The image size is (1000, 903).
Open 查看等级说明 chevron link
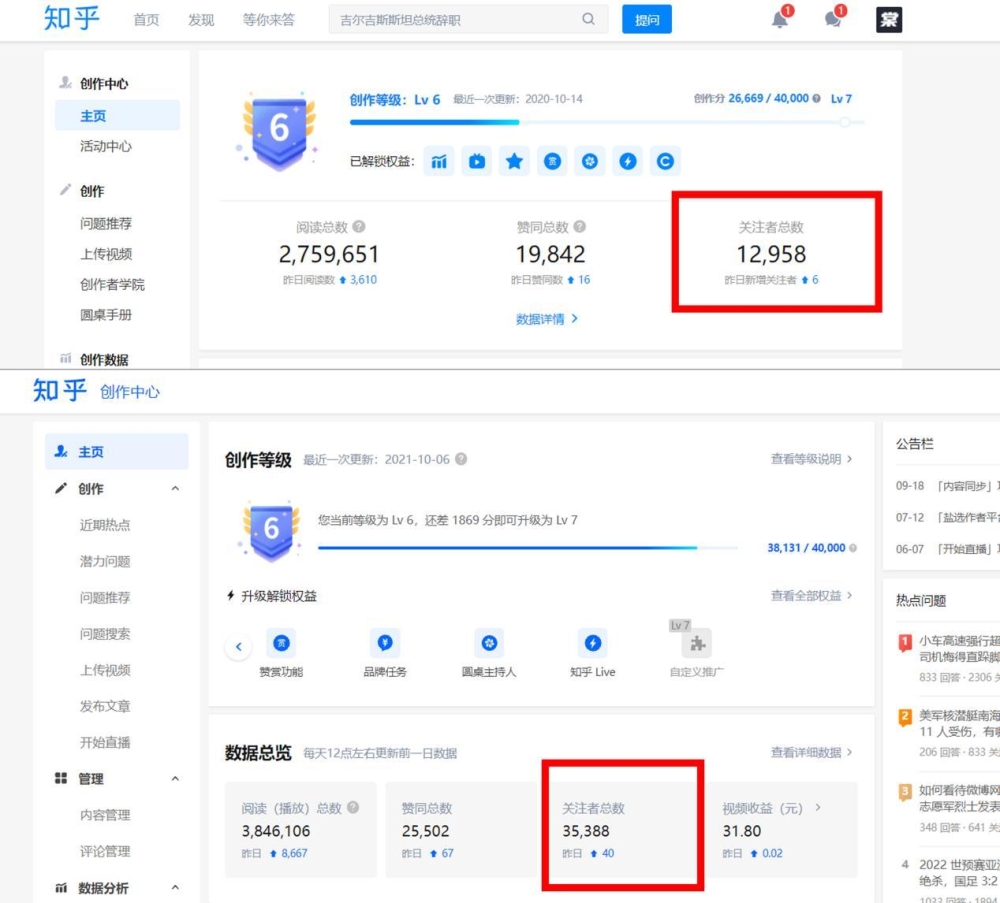[x=811, y=459]
